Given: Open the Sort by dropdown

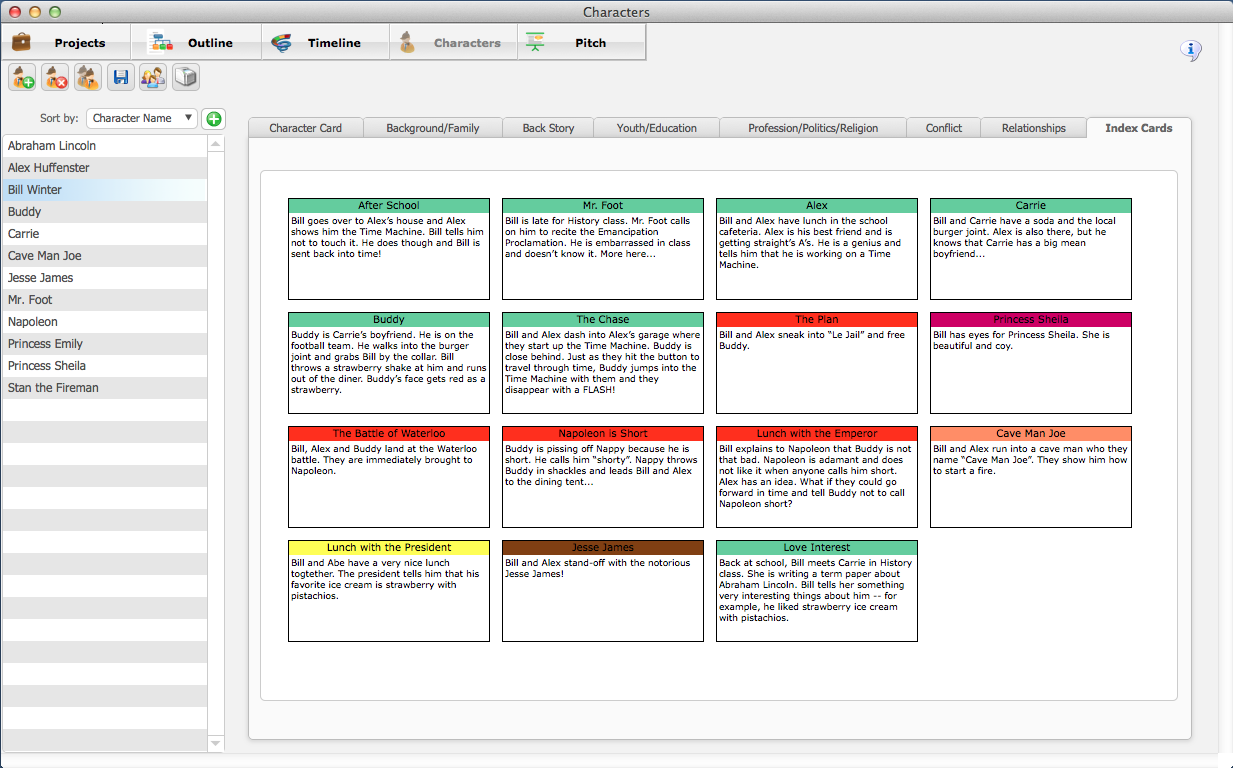Looking at the screenshot, I should [x=141, y=118].
